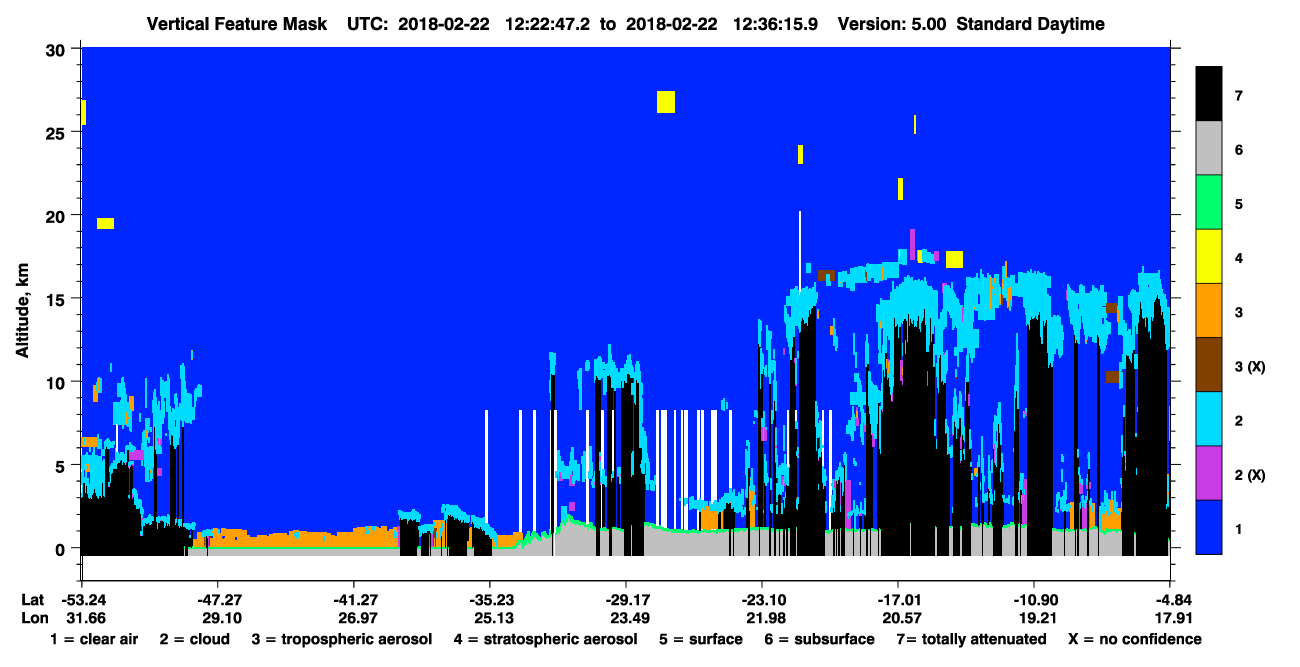The width and height of the screenshot is (1300, 667).
Task: Click the '5 = surface' legend text
Action: click(x=700, y=639)
